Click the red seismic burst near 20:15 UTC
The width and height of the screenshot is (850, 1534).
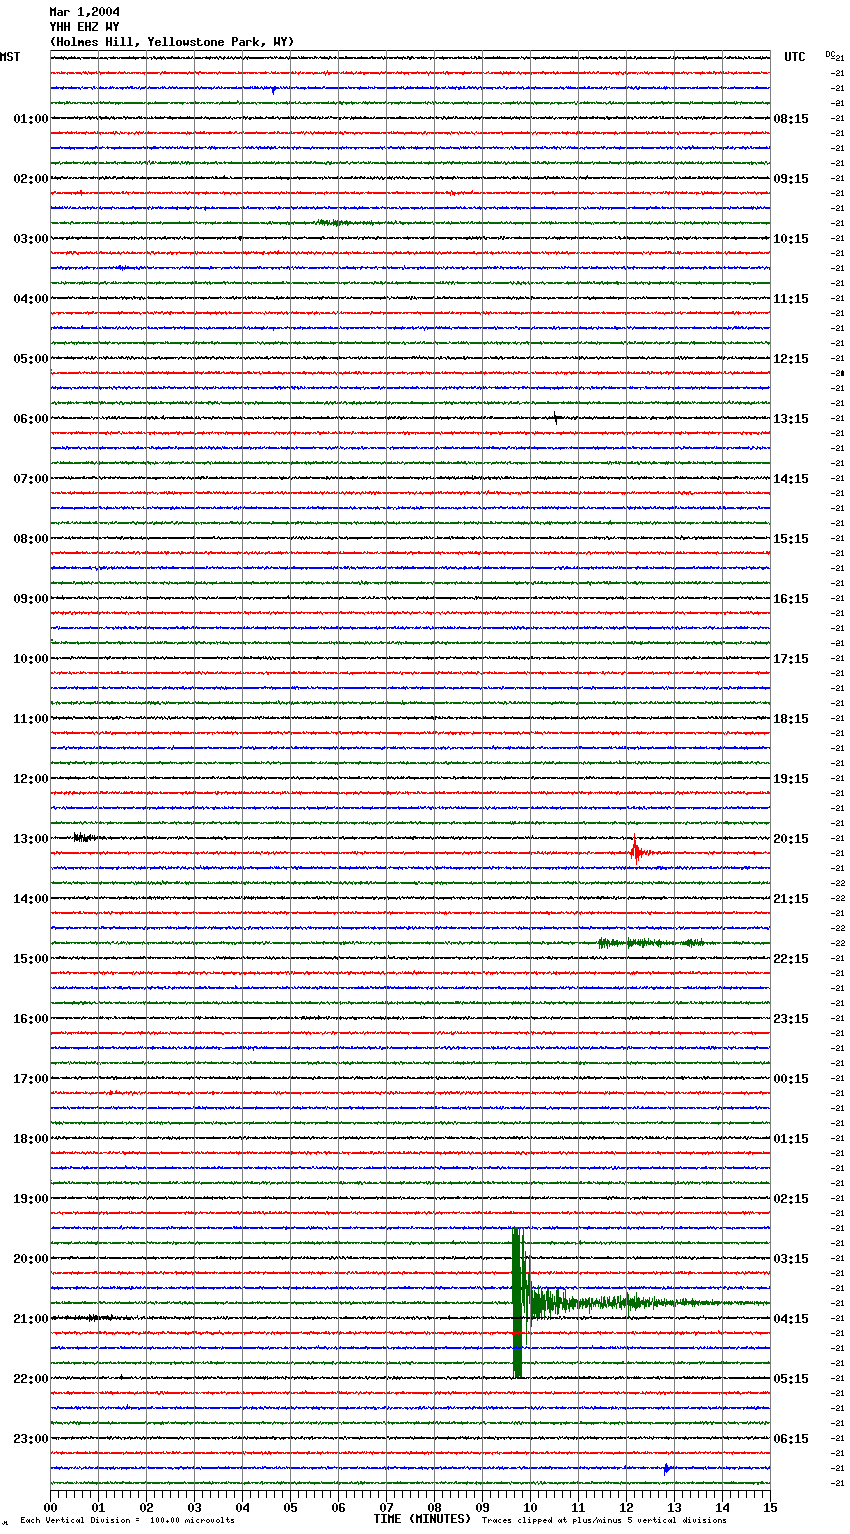click(636, 851)
